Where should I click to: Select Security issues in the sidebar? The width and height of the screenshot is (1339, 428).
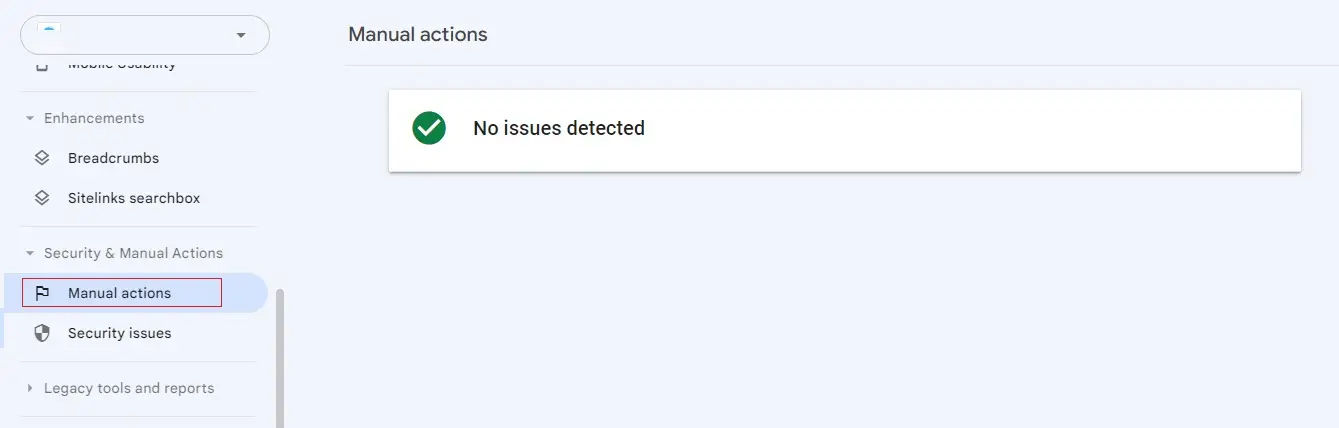[134, 333]
